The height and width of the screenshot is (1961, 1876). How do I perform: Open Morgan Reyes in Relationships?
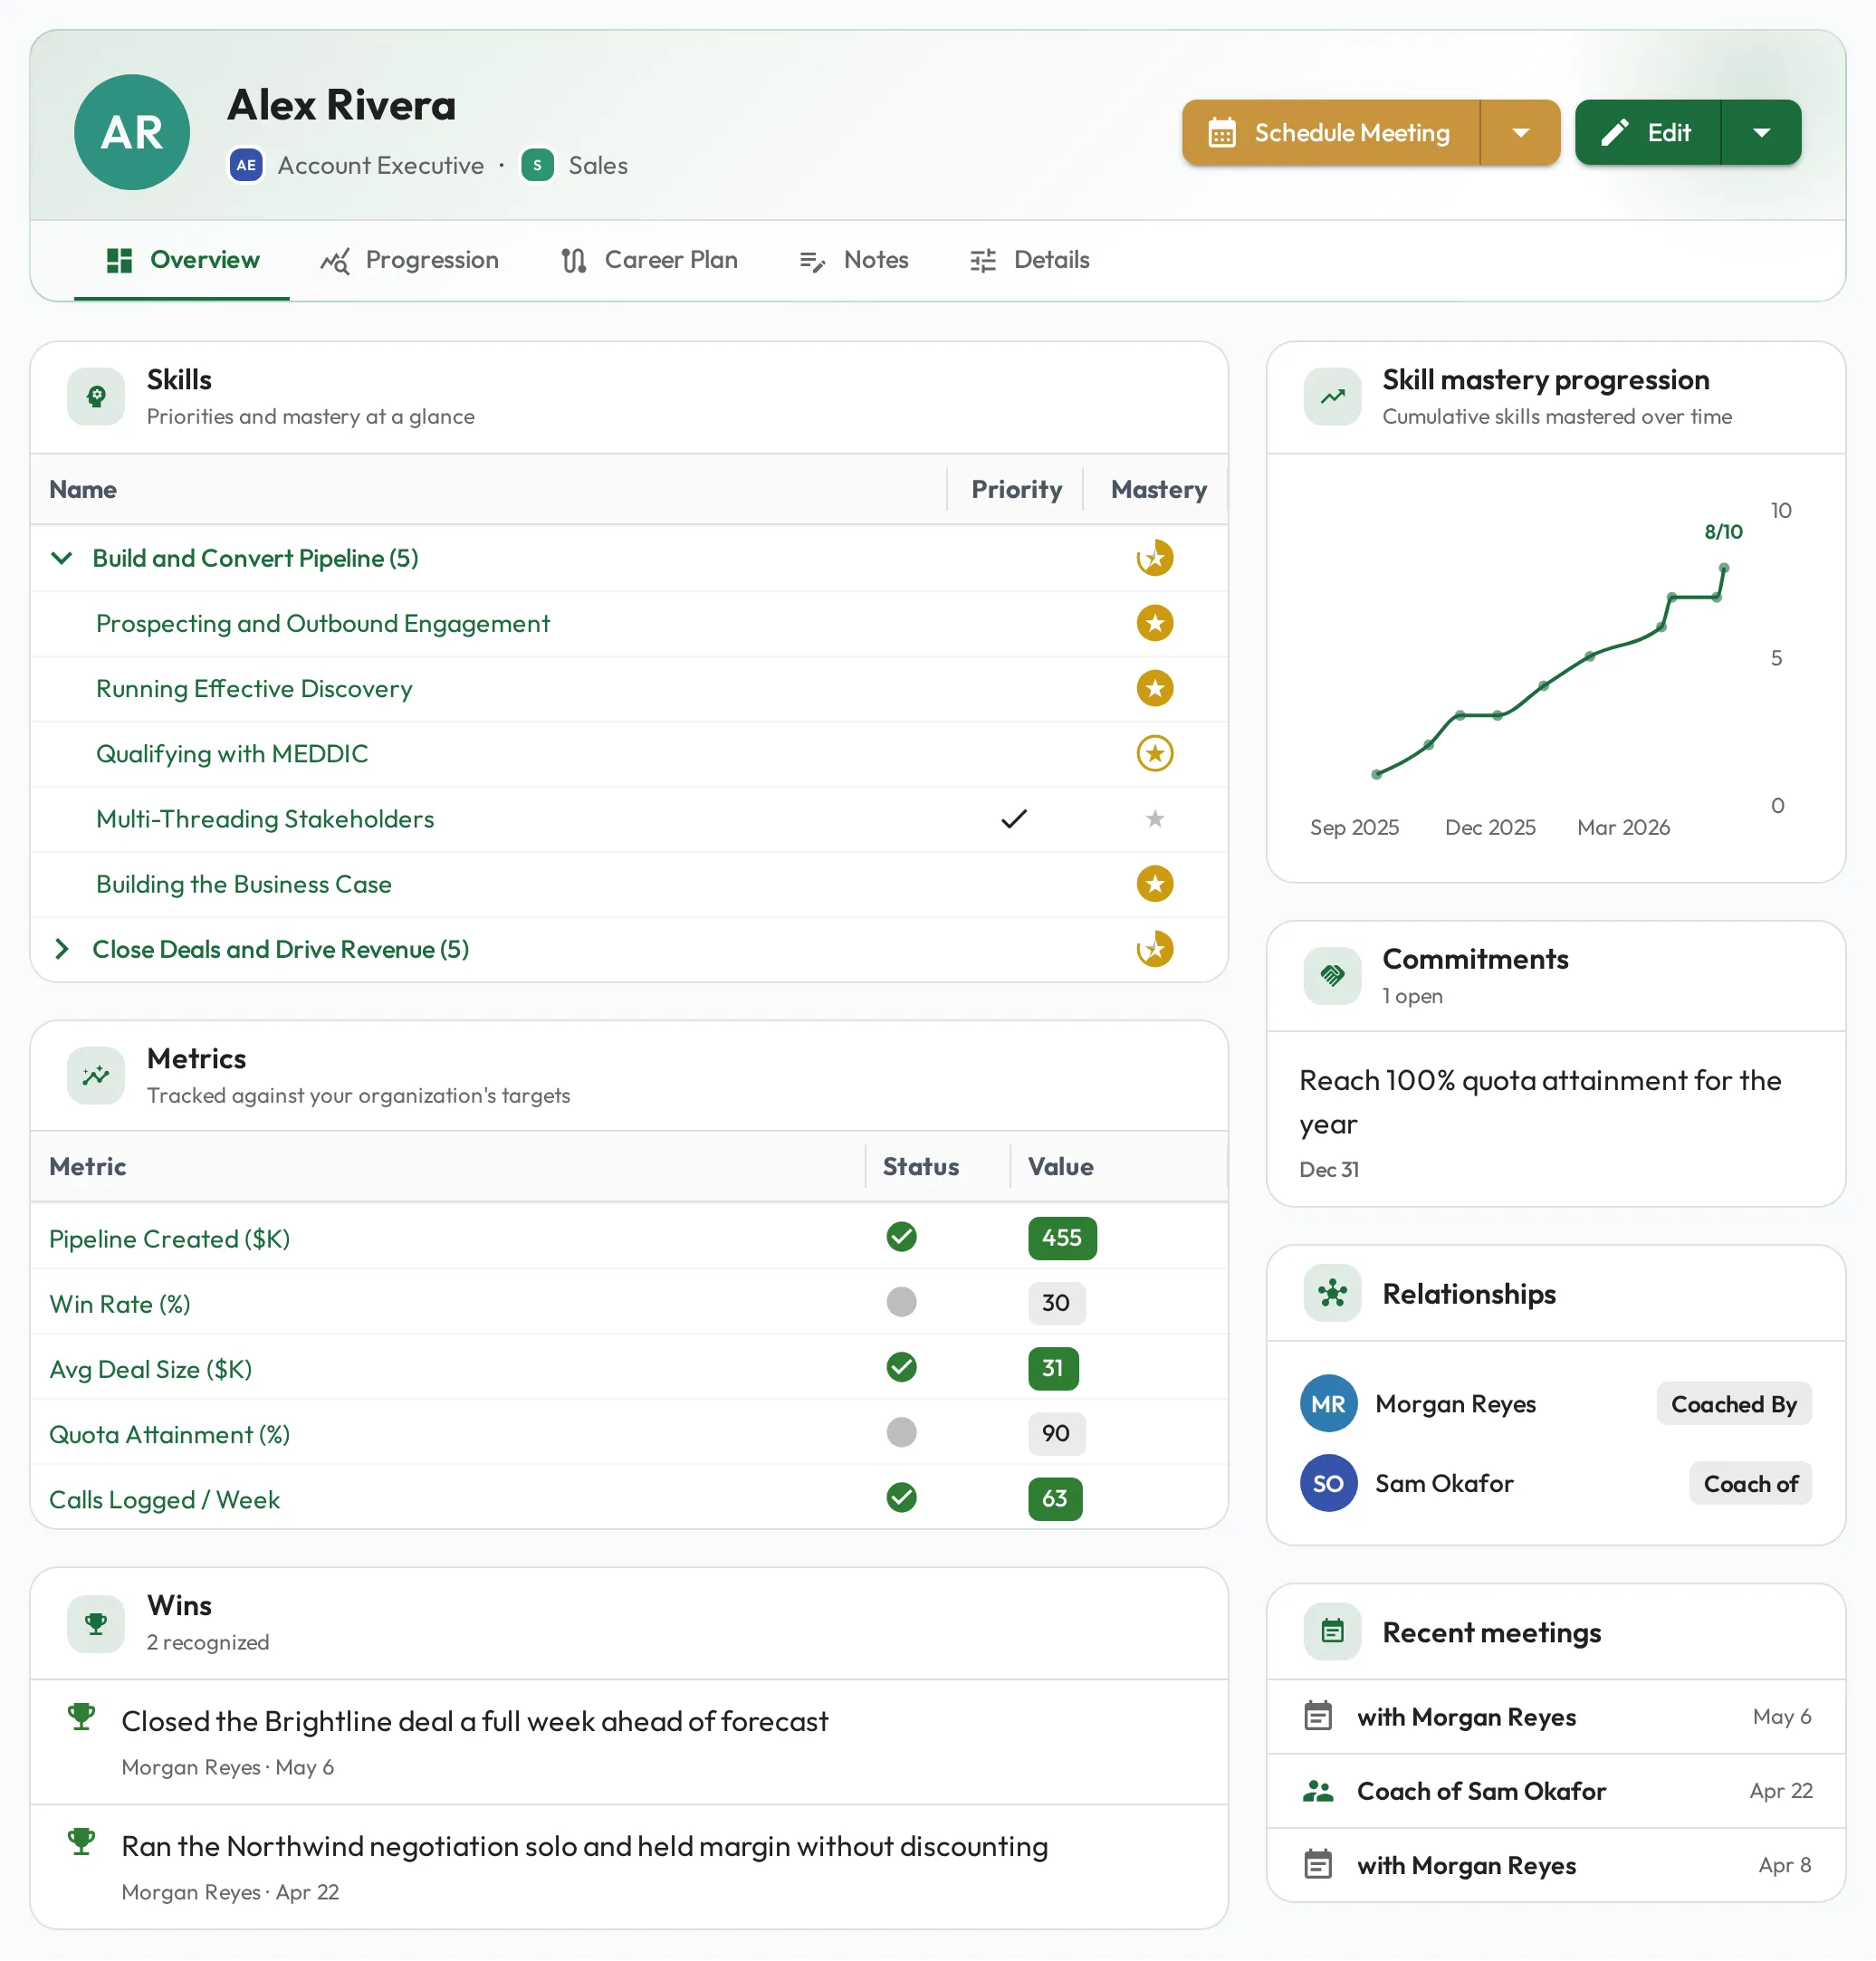tap(1455, 1404)
